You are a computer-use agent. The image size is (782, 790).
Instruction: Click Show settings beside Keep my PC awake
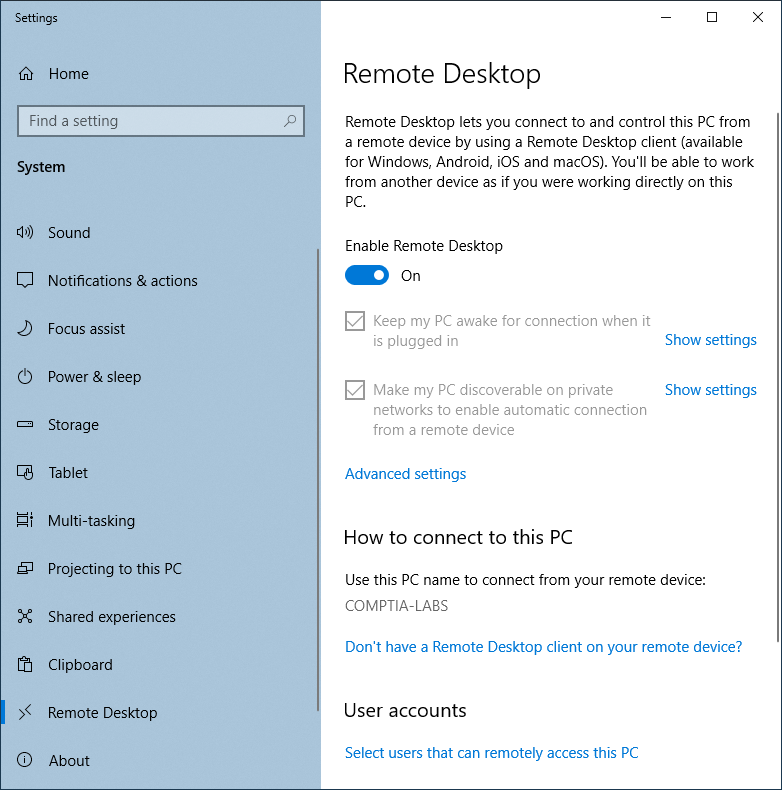point(710,340)
